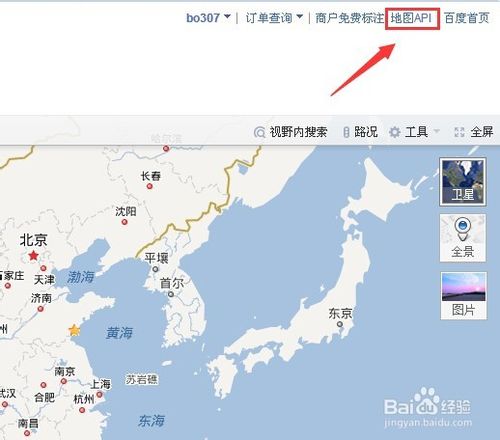Click the 全屏 fullscreen icon

tap(459, 132)
